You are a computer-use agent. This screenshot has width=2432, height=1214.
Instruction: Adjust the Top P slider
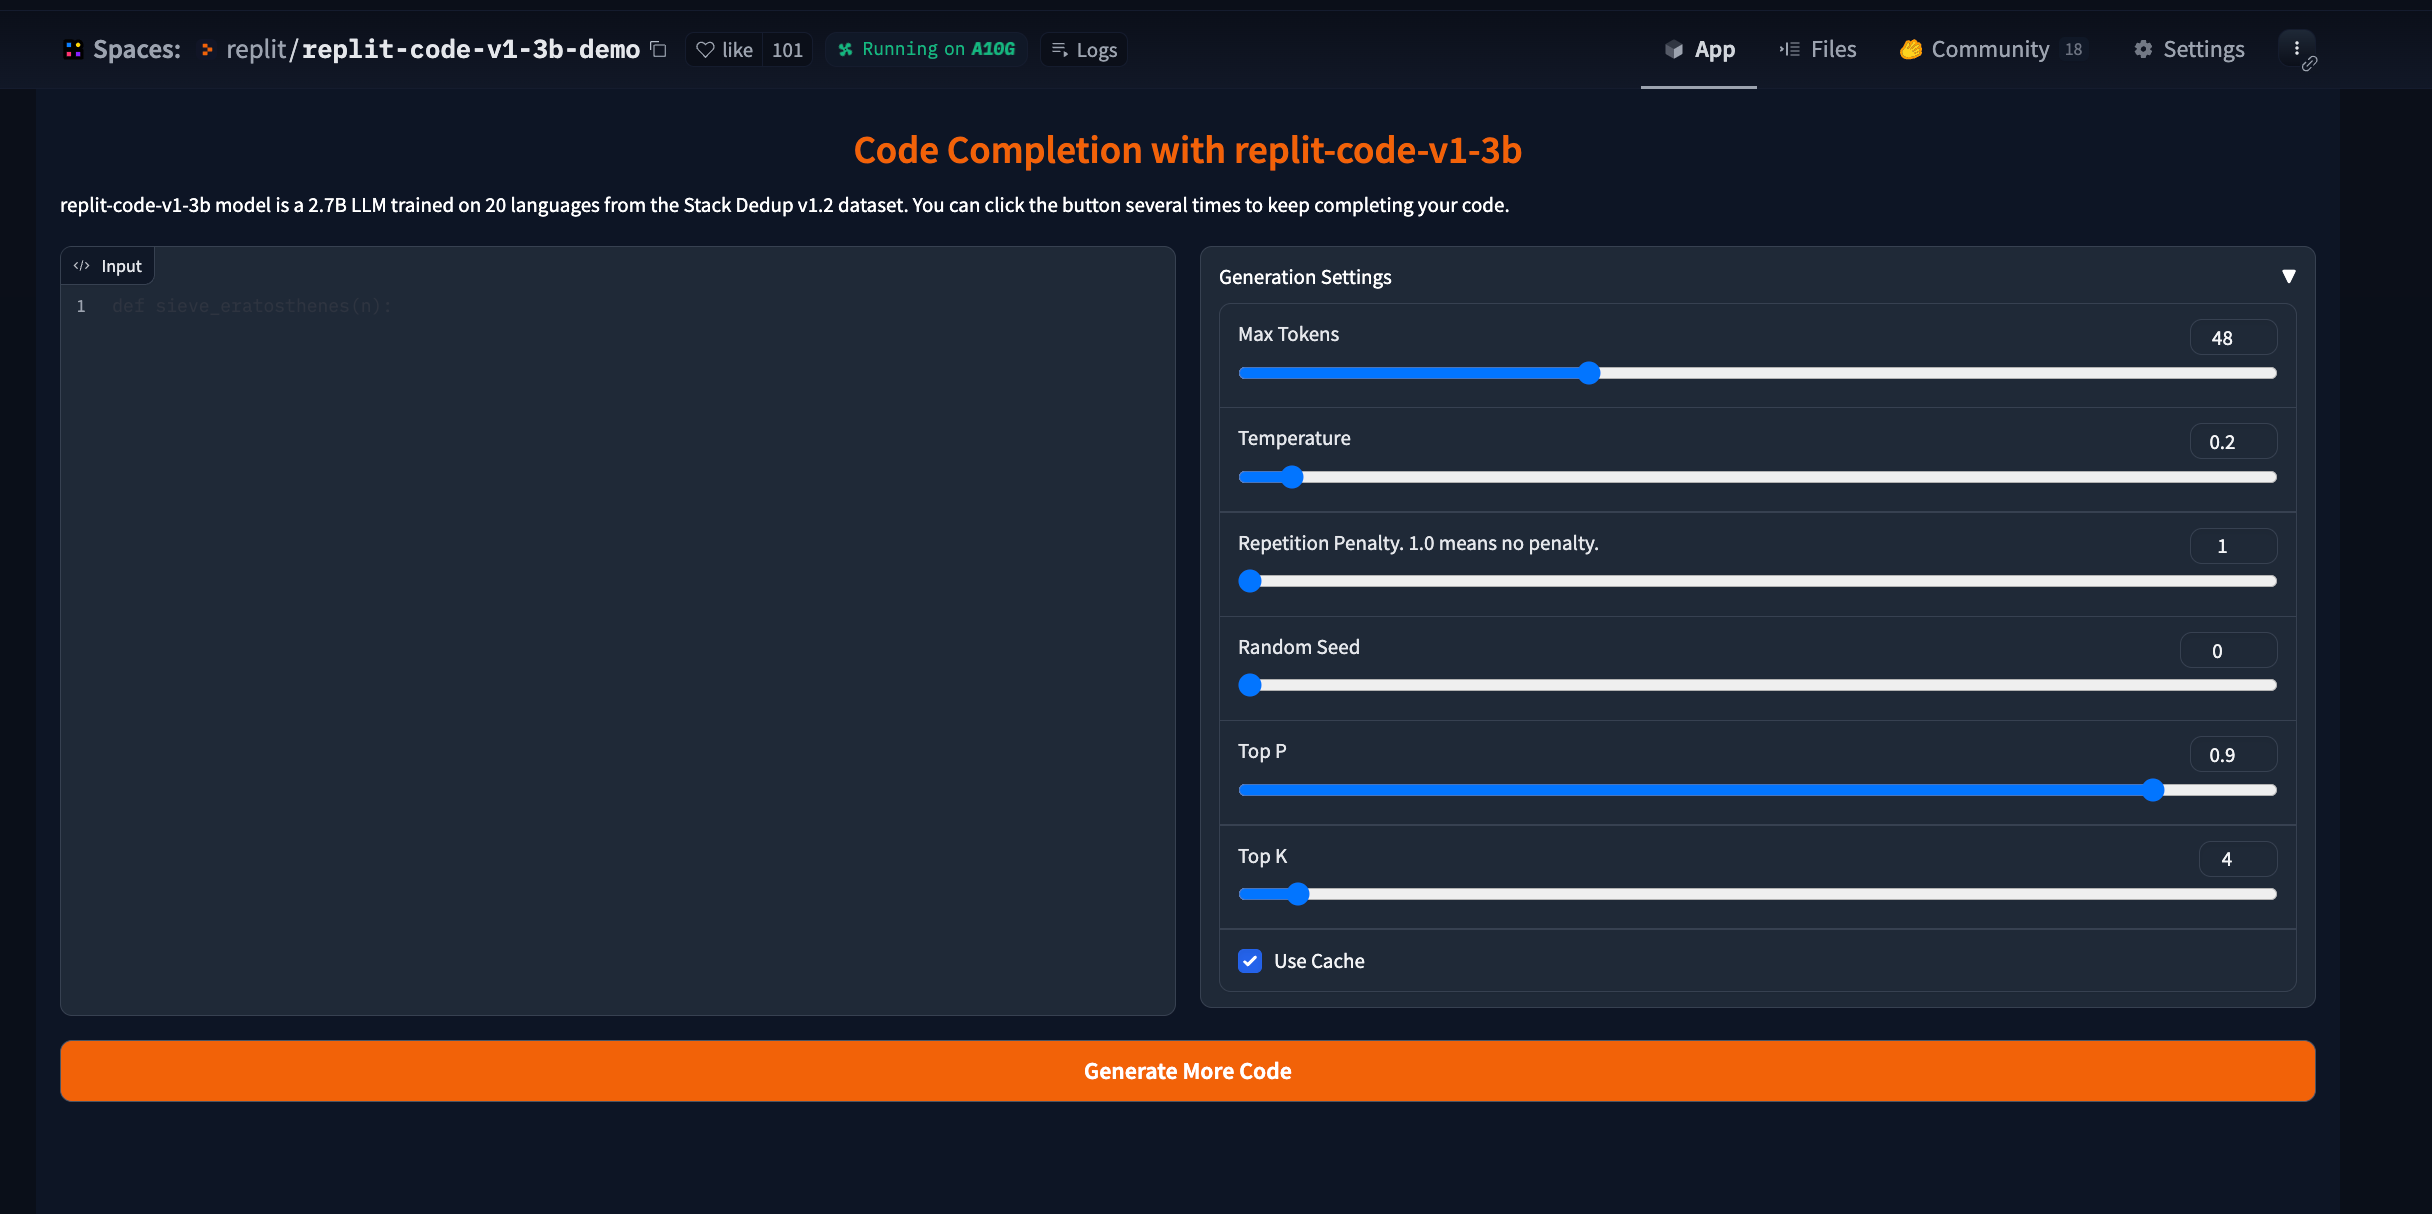click(x=1757, y=790)
